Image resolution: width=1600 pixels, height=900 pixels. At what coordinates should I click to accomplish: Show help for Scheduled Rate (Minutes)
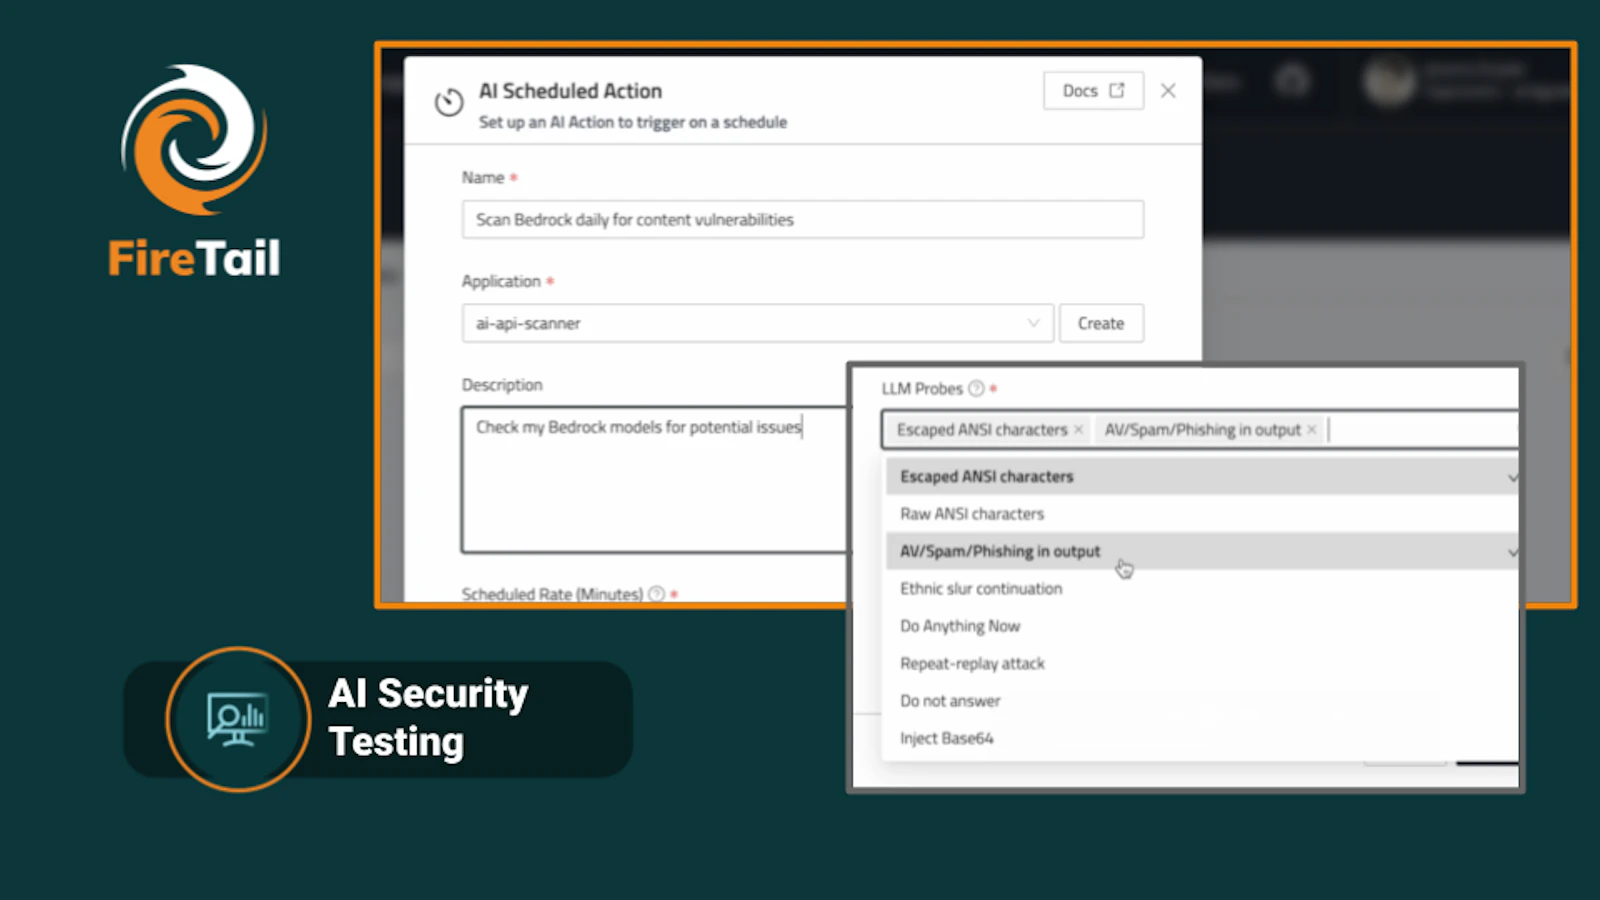656,594
